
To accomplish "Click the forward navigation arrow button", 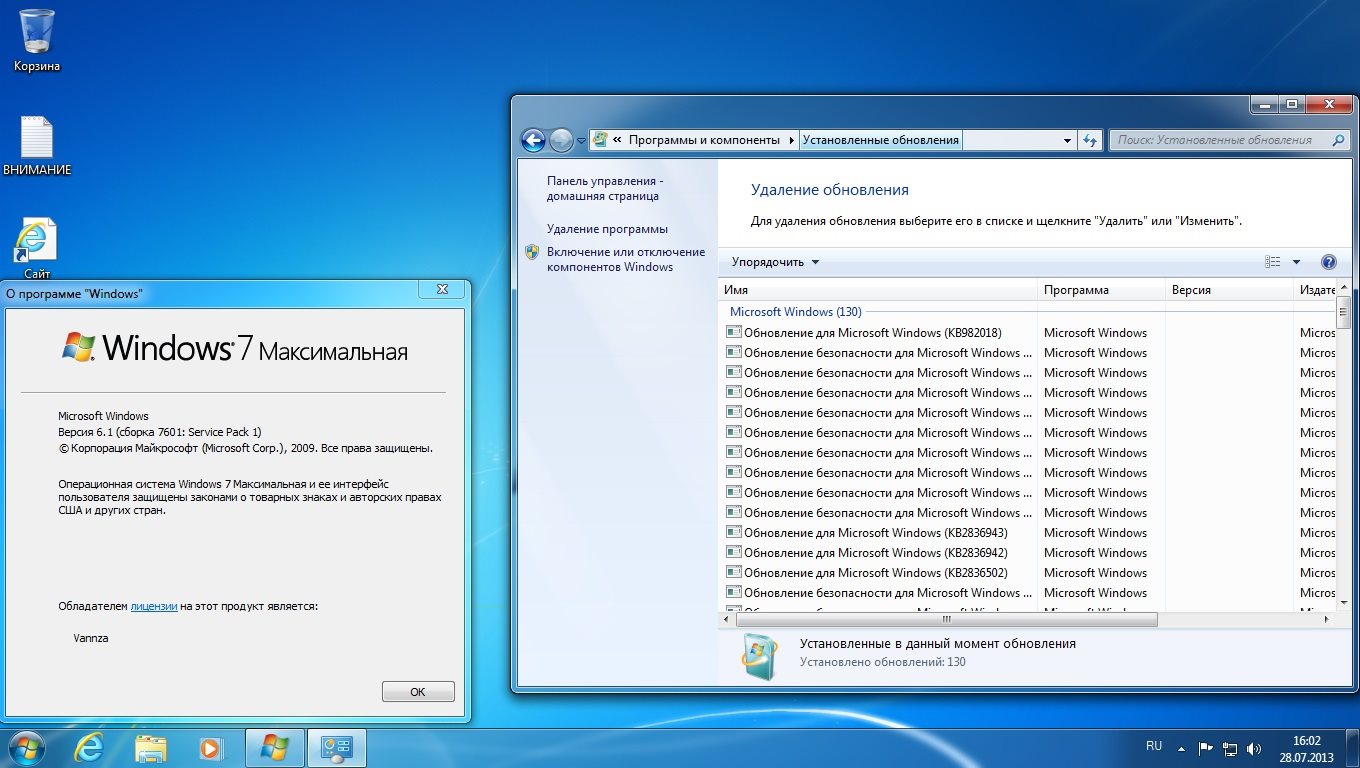I will 561,141.
